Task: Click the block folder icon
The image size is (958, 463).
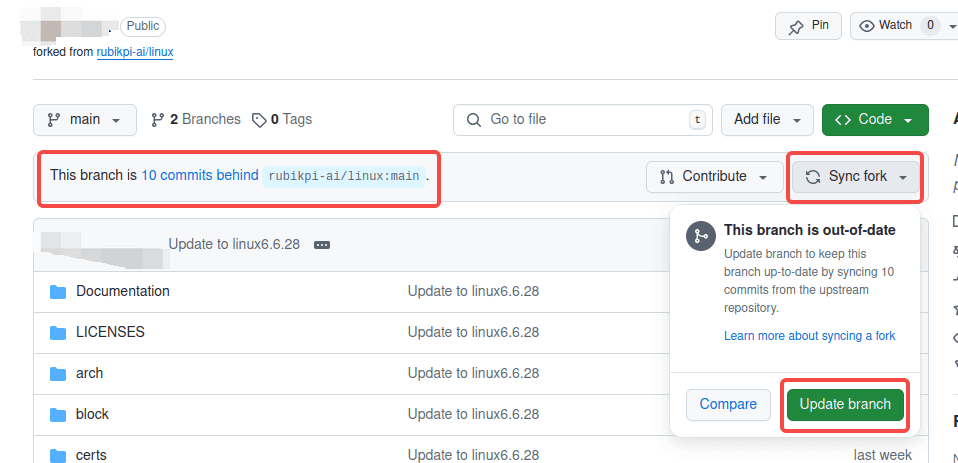Action: (58, 415)
